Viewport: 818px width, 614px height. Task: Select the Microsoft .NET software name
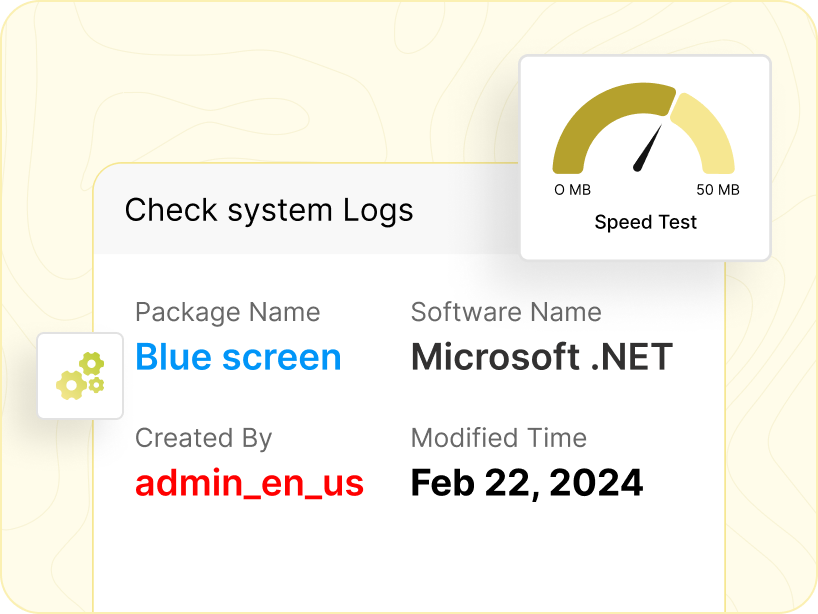click(x=541, y=357)
